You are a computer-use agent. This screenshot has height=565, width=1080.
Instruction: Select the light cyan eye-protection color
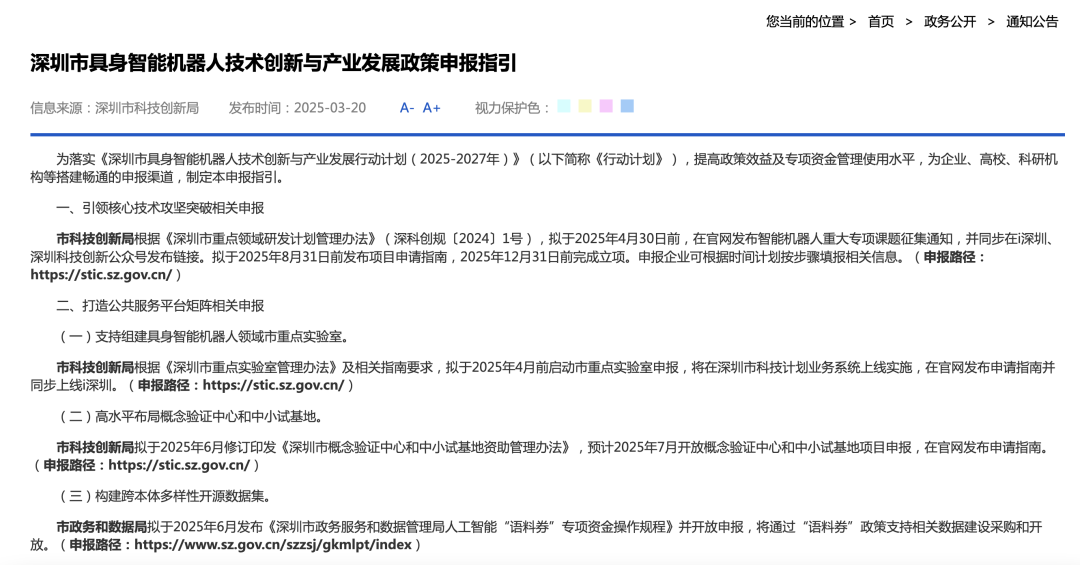(564, 106)
